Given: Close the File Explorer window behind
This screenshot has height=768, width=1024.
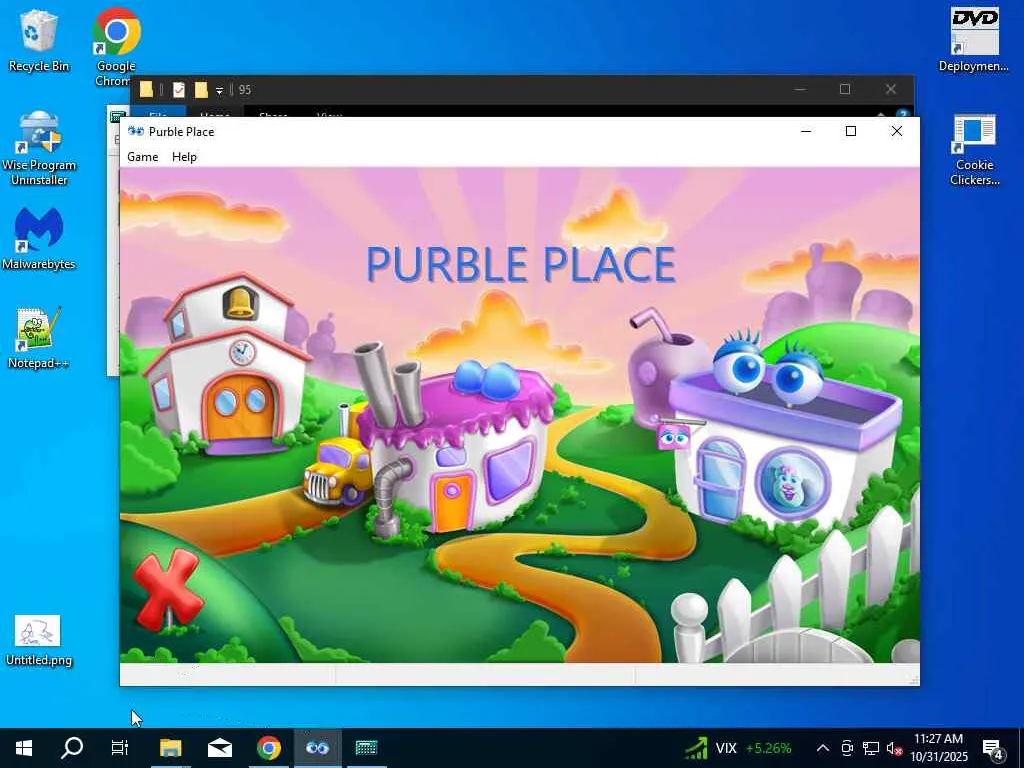Looking at the screenshot, I should tap(890, 89).
